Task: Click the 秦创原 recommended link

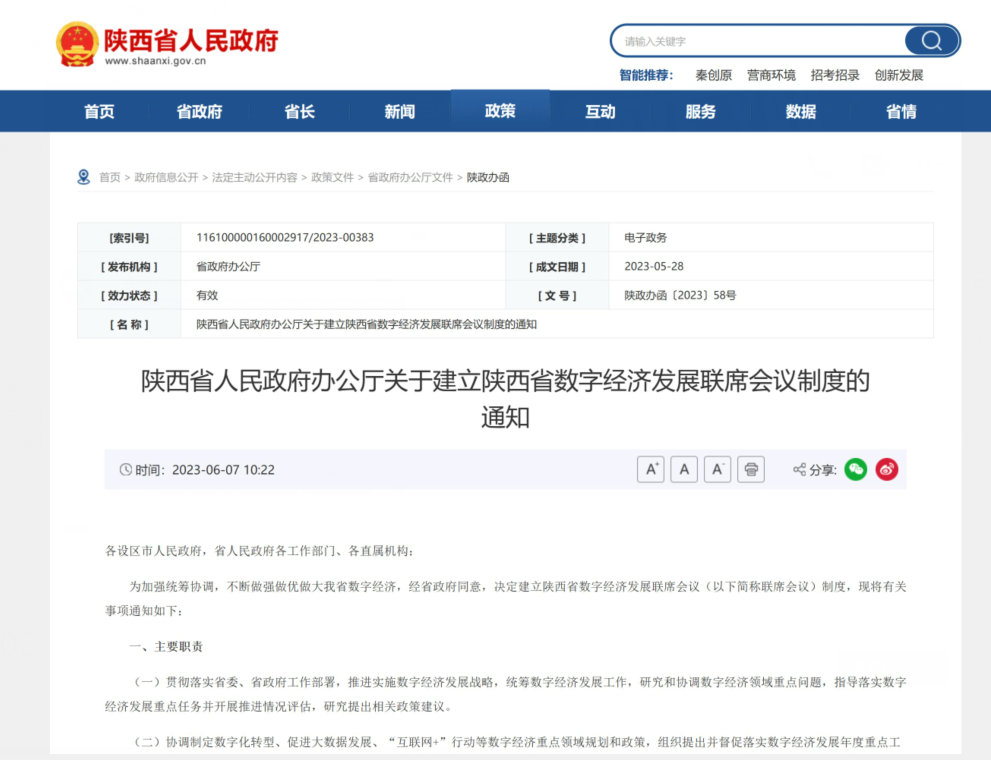Action: 714,75
